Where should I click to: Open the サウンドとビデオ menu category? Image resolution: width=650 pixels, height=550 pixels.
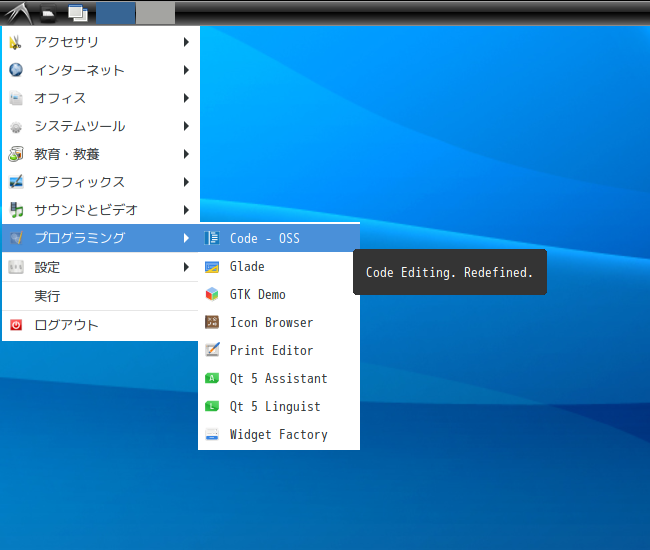(x=101, y=210)
